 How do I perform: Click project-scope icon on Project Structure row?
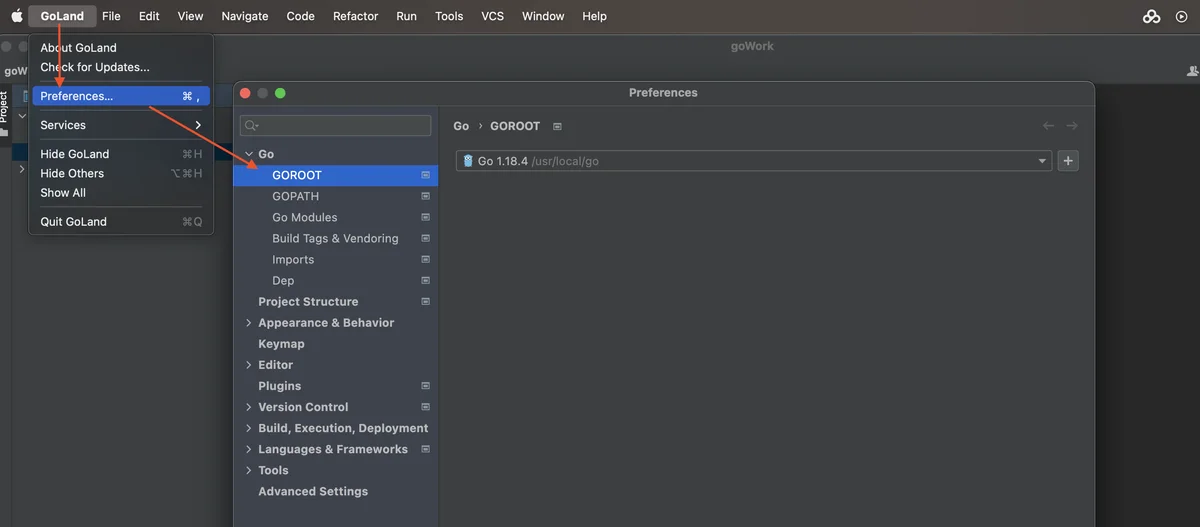[x=425, y=302]
